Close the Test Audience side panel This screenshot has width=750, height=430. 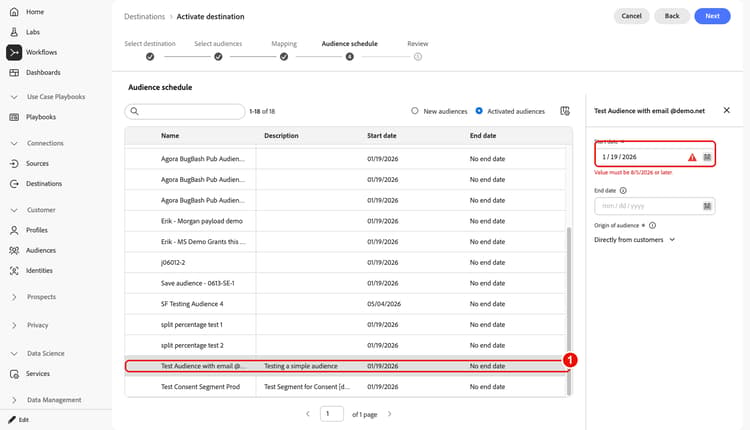727,110
